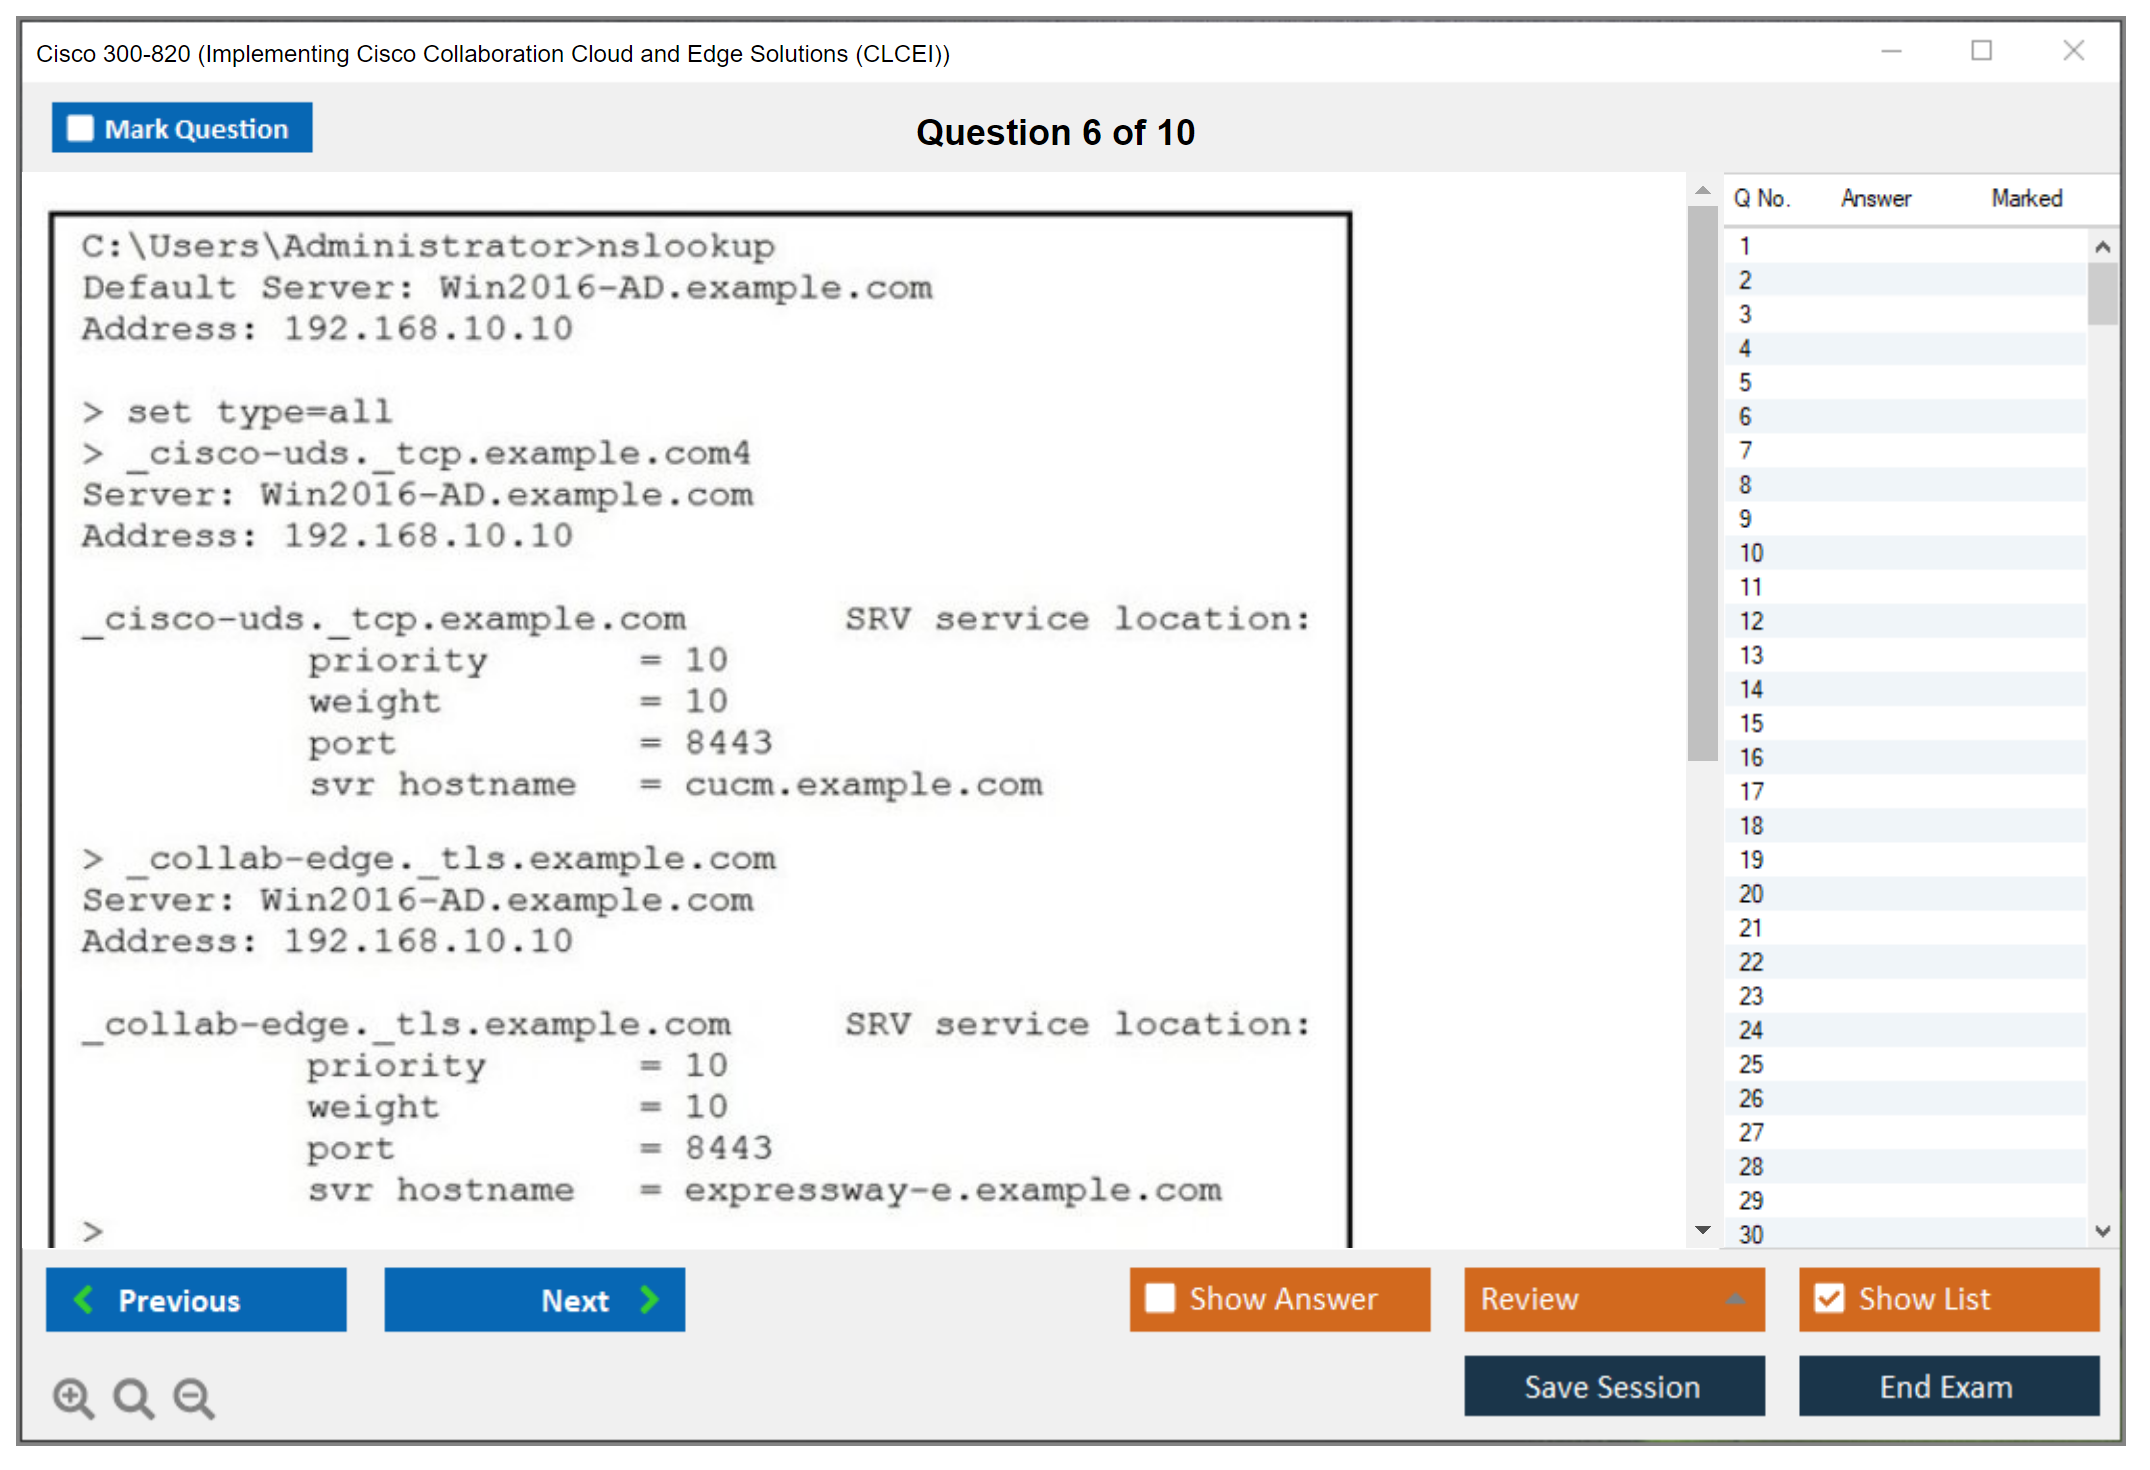Click the green right arrow on Next
The image size is (2150, 1470).
click(x=650, y=1299)
